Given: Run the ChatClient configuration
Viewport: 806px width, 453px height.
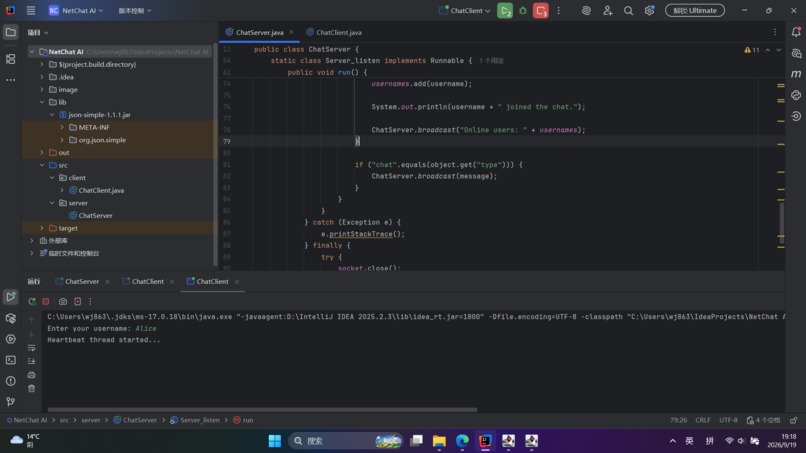Looking at the screenshot, I should [505, 10].
